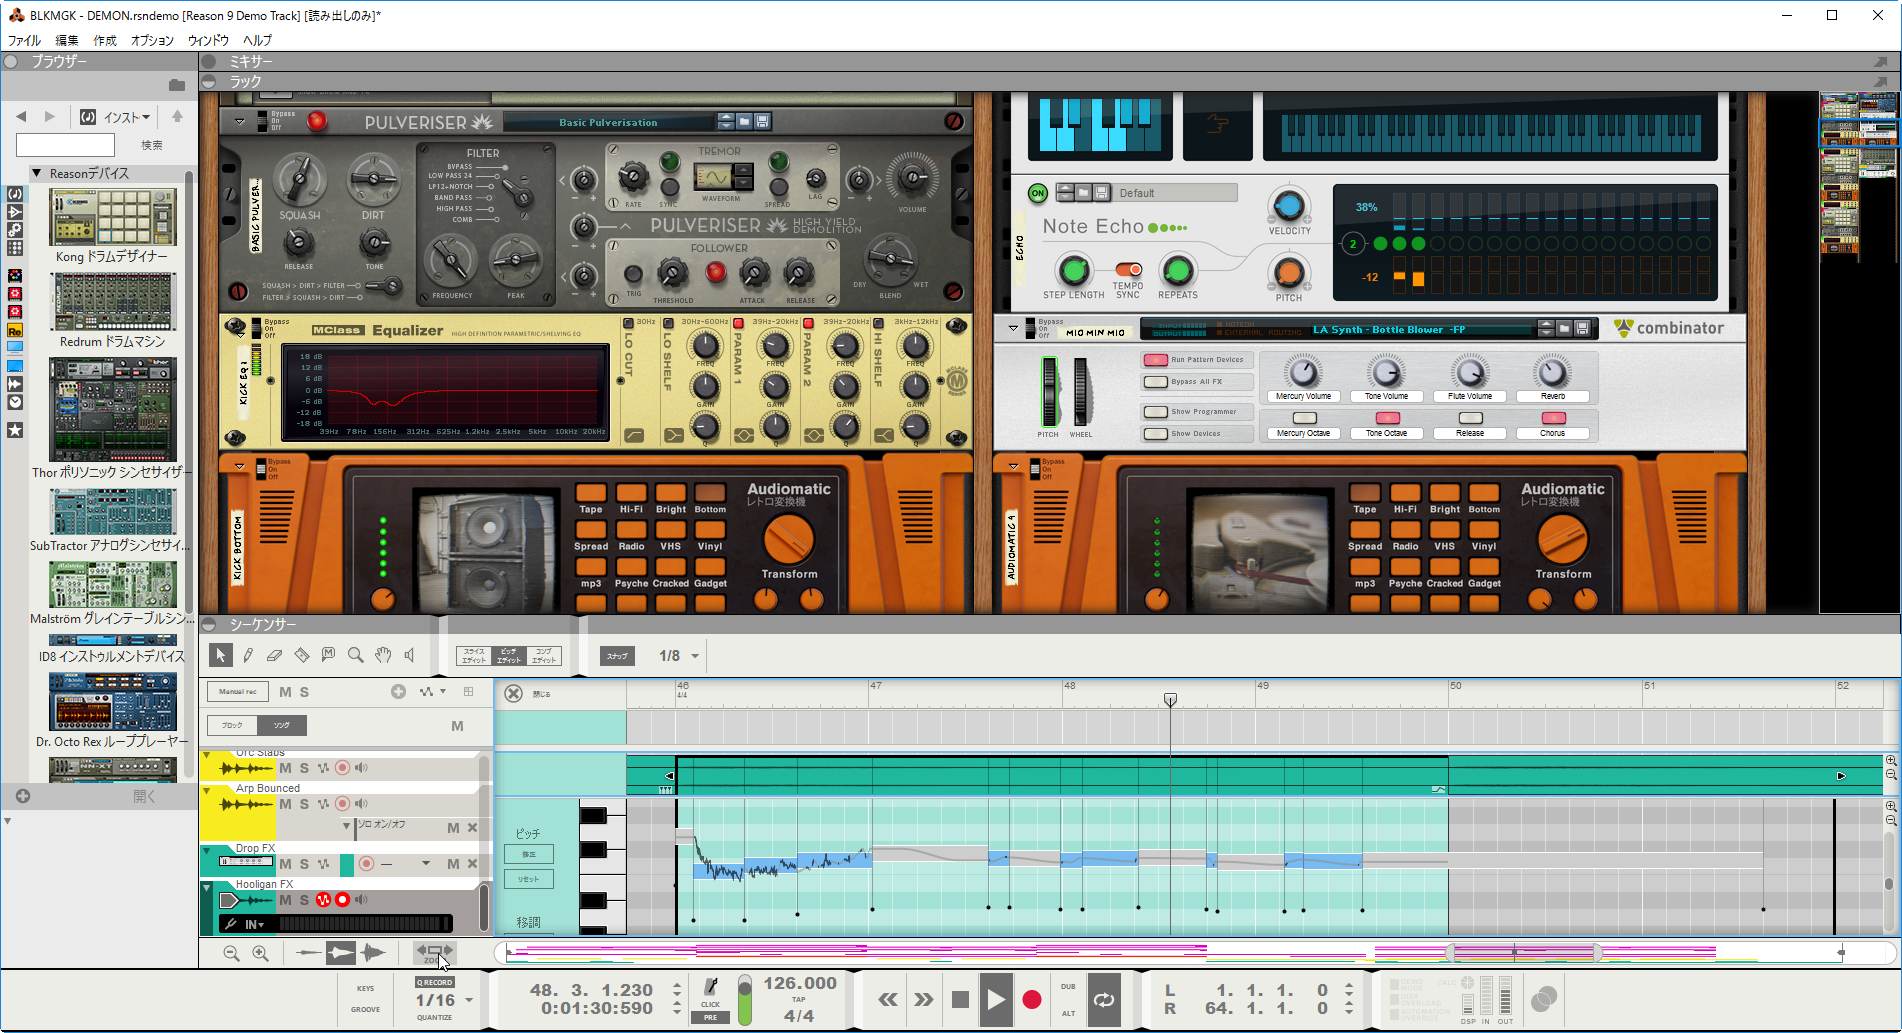1902x1033 pixels.
Task: Open the 1/16 quantize value dropdown
Action: tap(468, 1000)
